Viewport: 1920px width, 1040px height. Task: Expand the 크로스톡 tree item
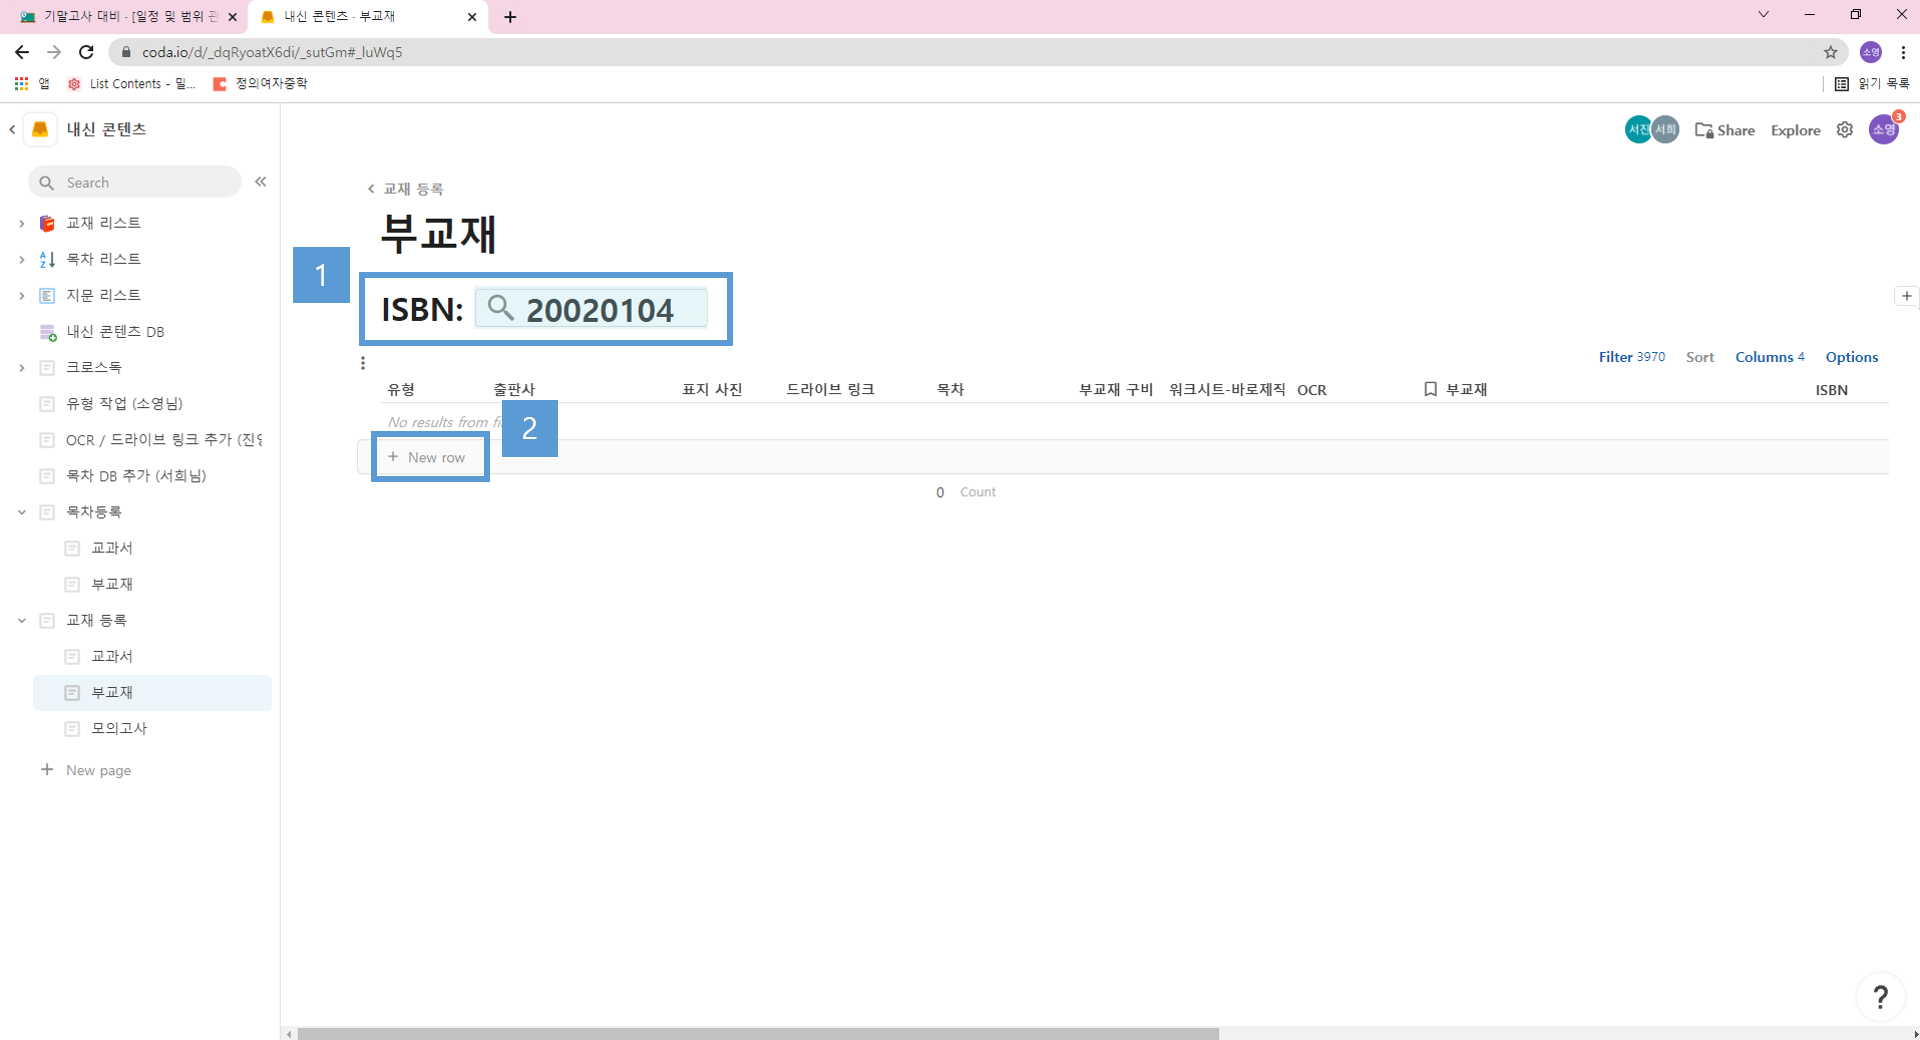[x=21, y=368]
